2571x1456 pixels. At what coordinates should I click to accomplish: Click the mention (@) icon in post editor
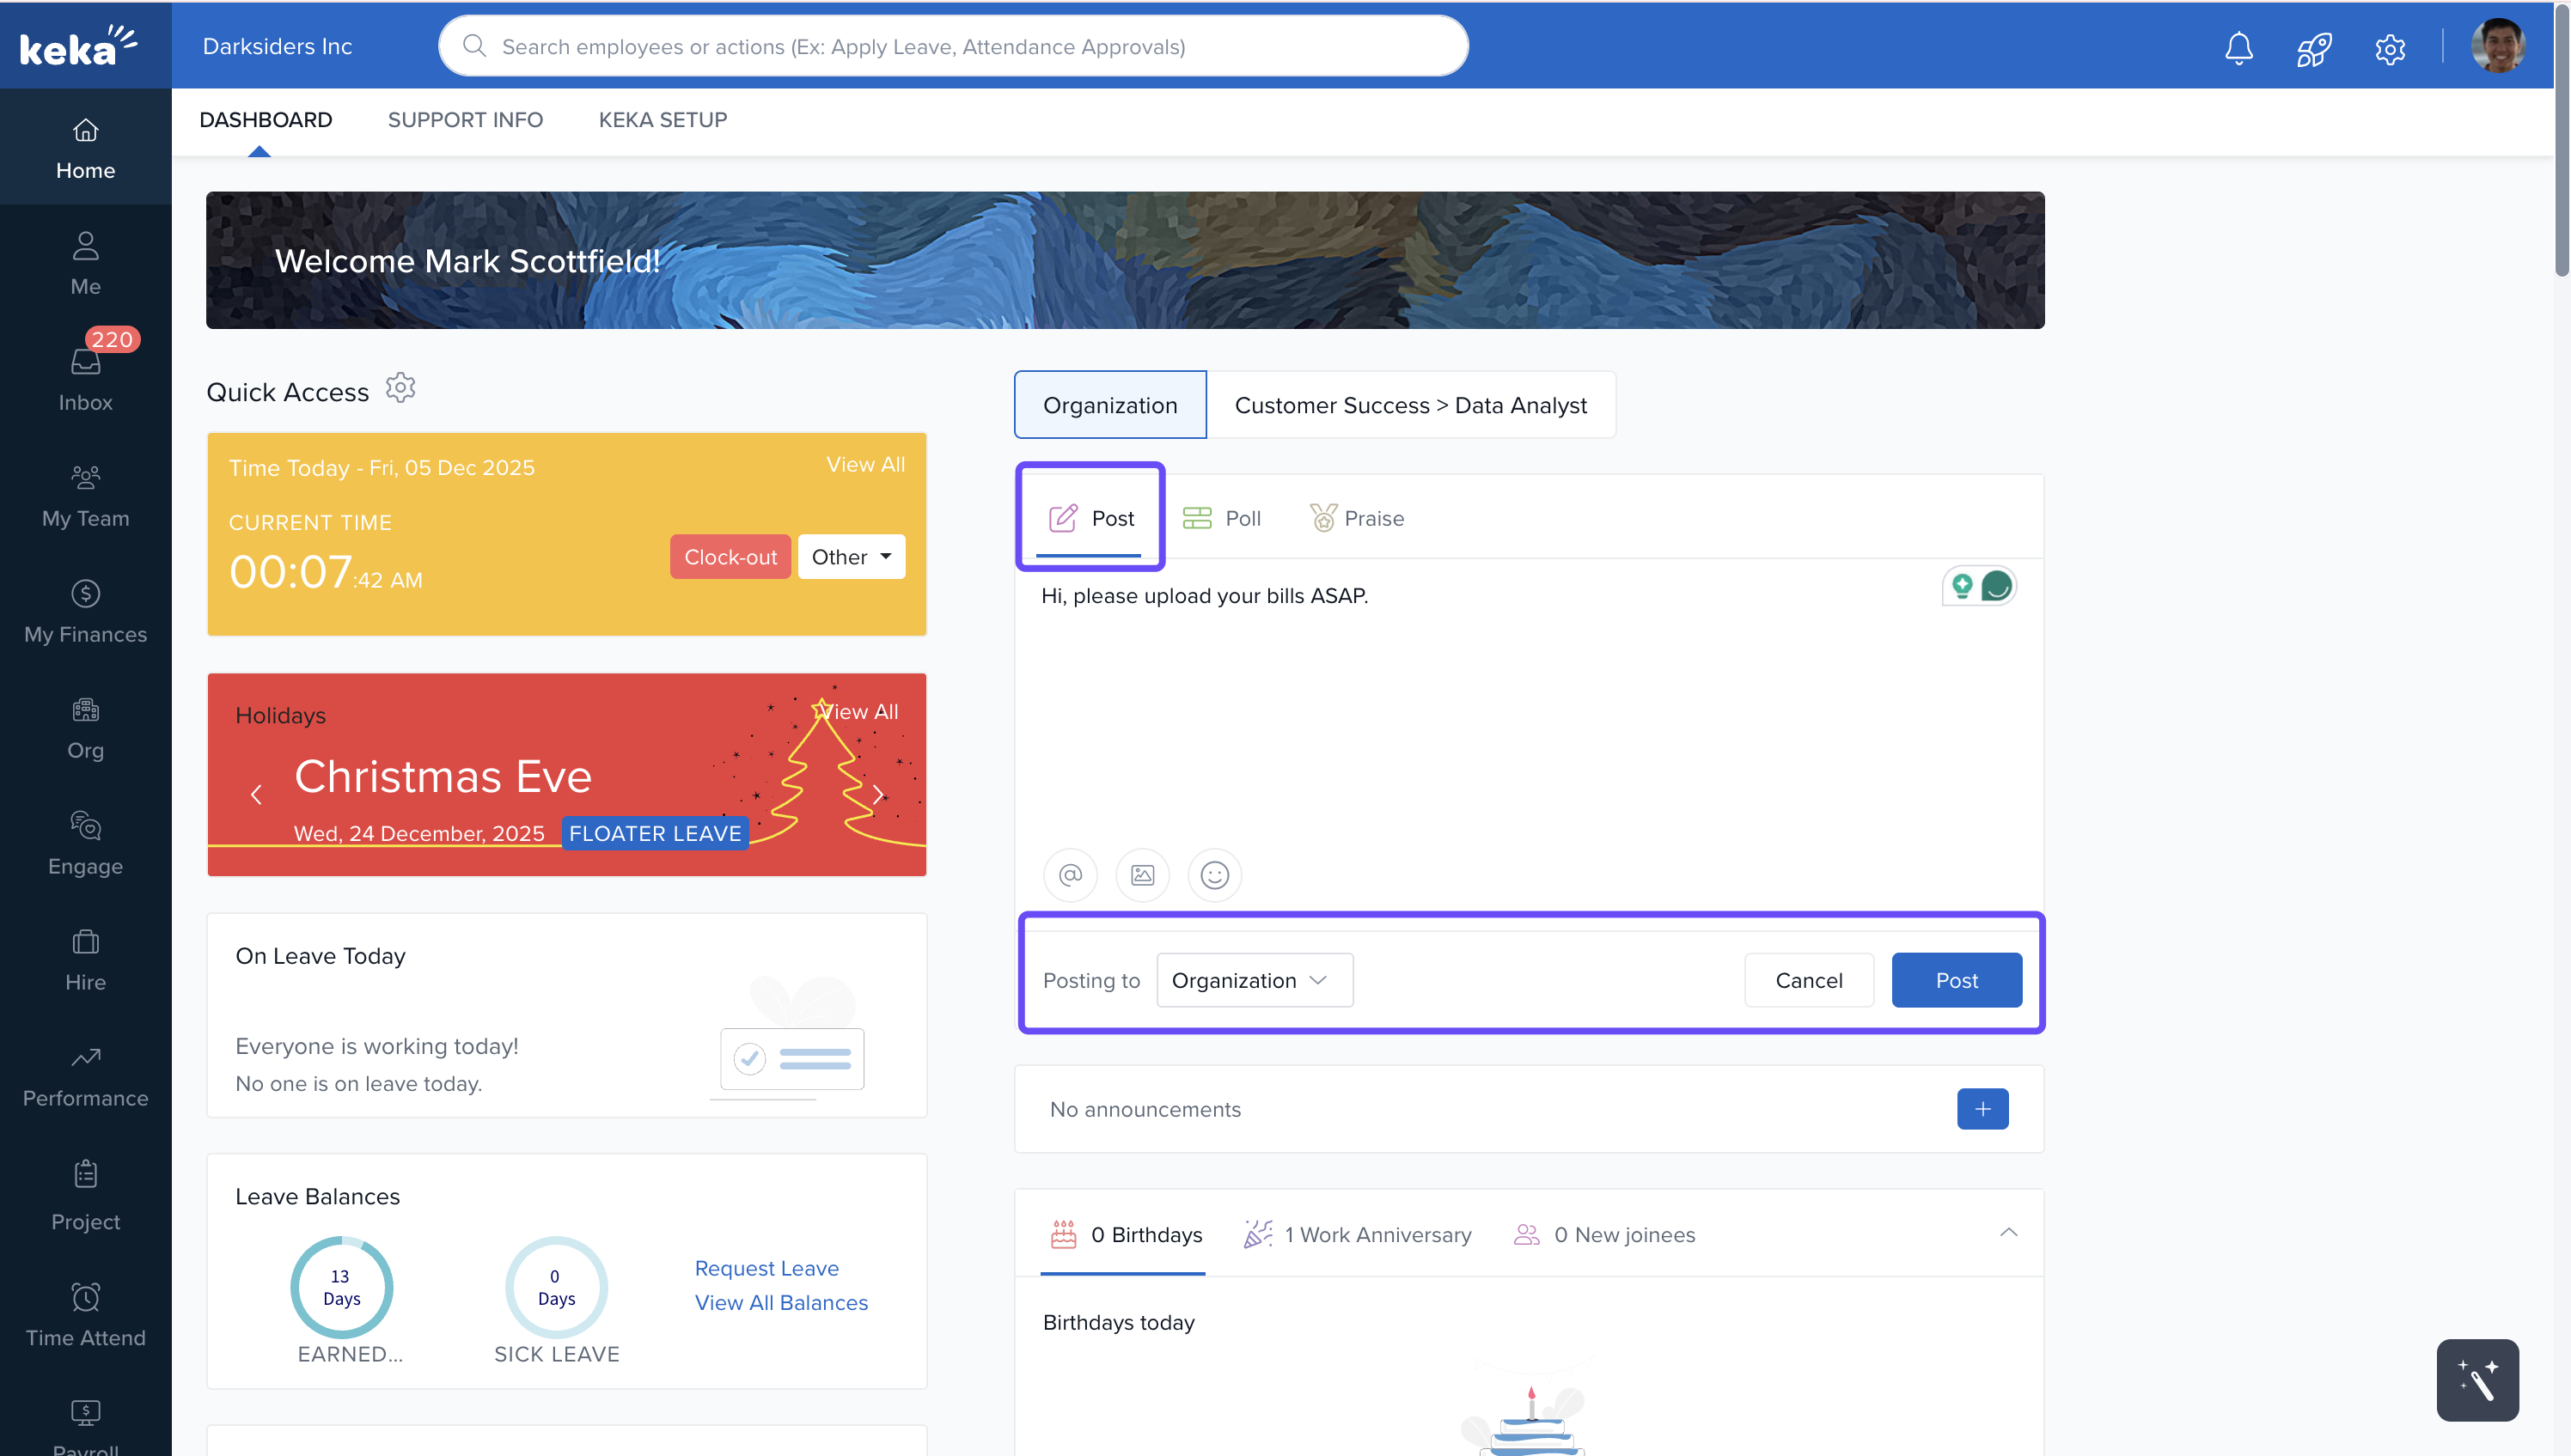tap(1070, 875)
